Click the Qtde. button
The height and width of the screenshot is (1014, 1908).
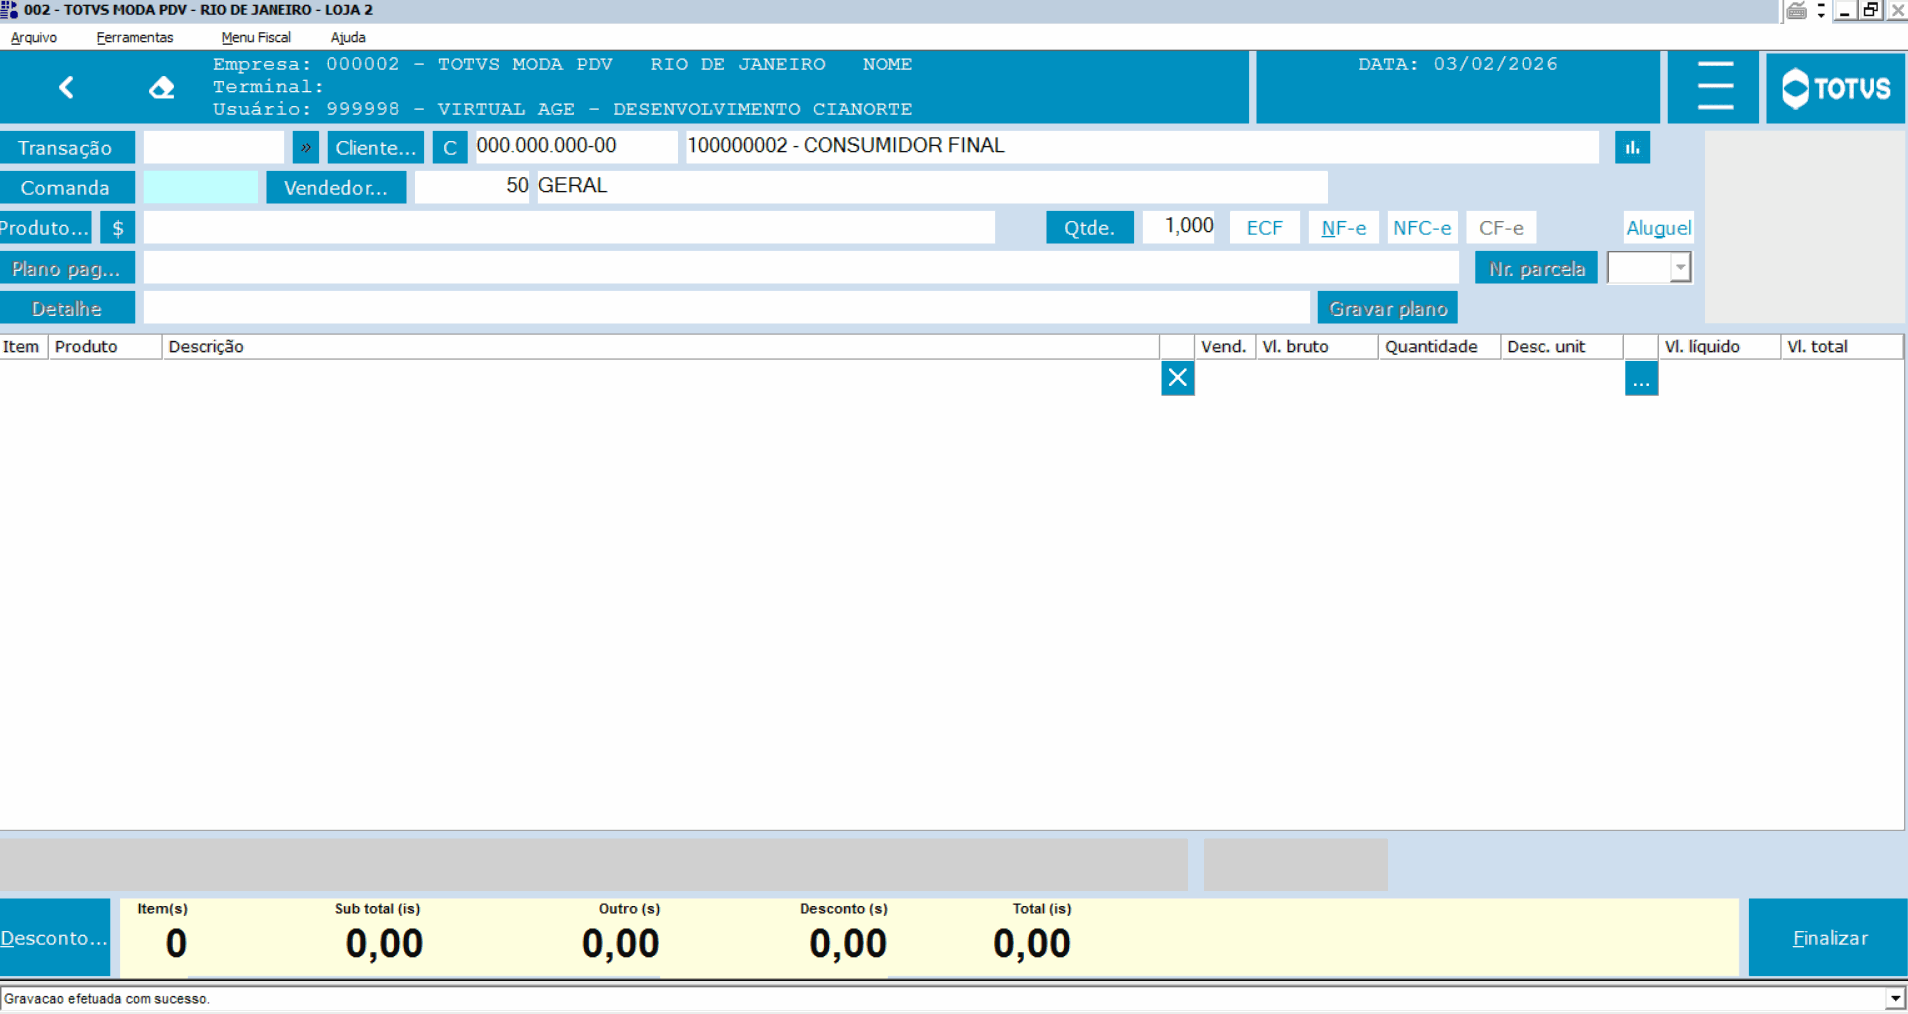(x=1090, y=228)
